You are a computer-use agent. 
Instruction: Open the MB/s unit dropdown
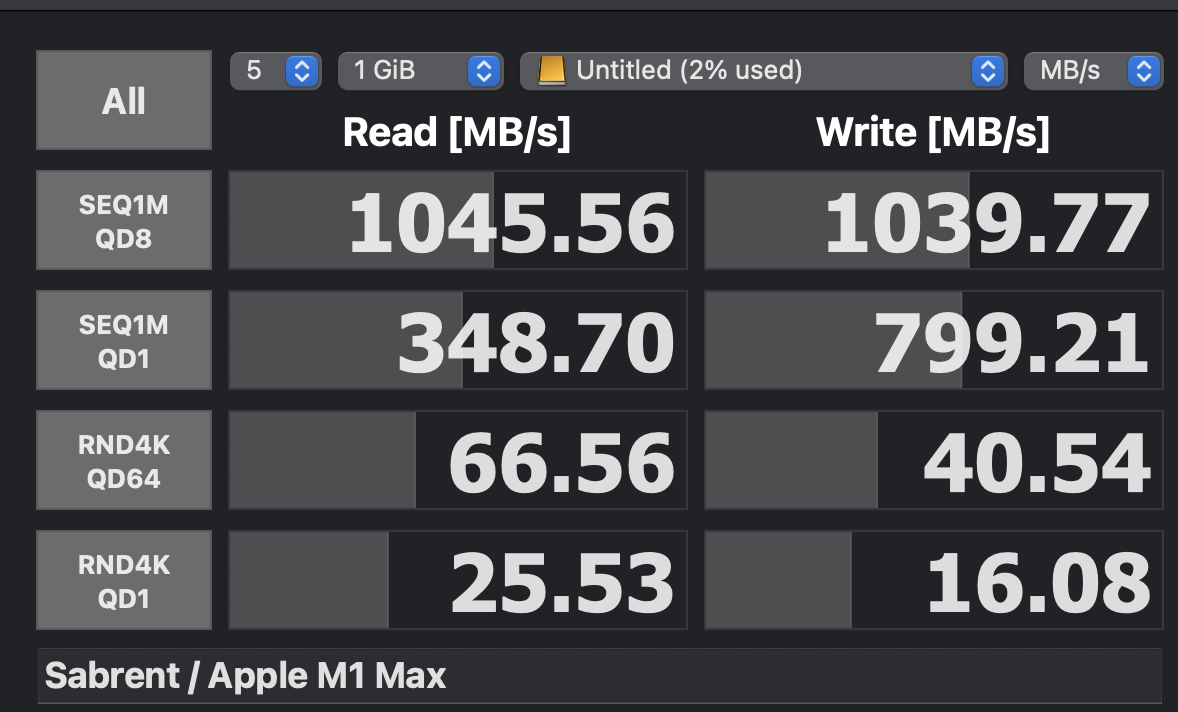[1094, 71]
